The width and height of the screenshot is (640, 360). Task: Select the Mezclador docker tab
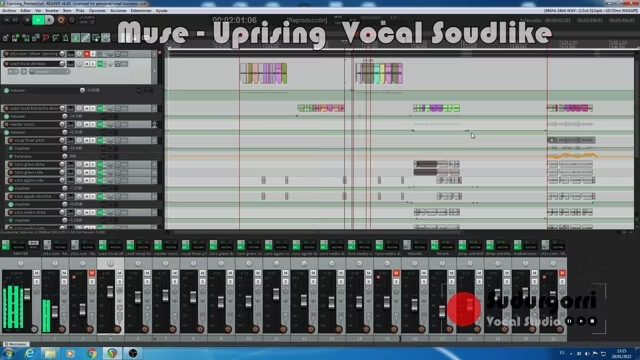click(16, 344)
